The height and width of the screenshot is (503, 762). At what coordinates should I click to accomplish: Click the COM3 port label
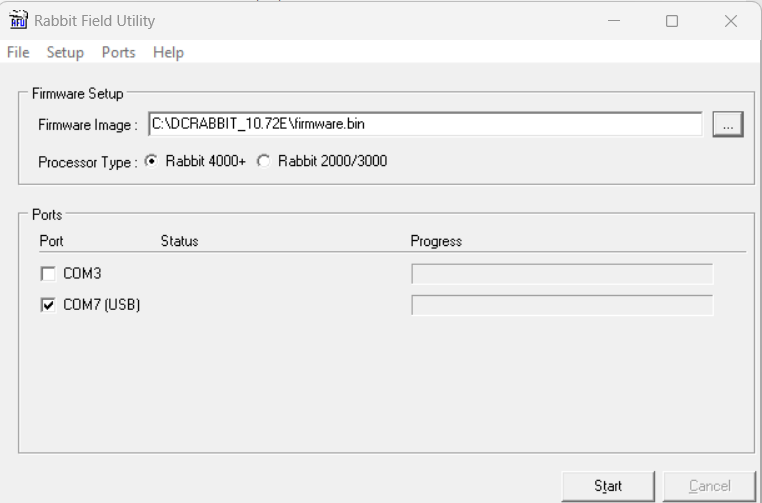pos(82,274)
